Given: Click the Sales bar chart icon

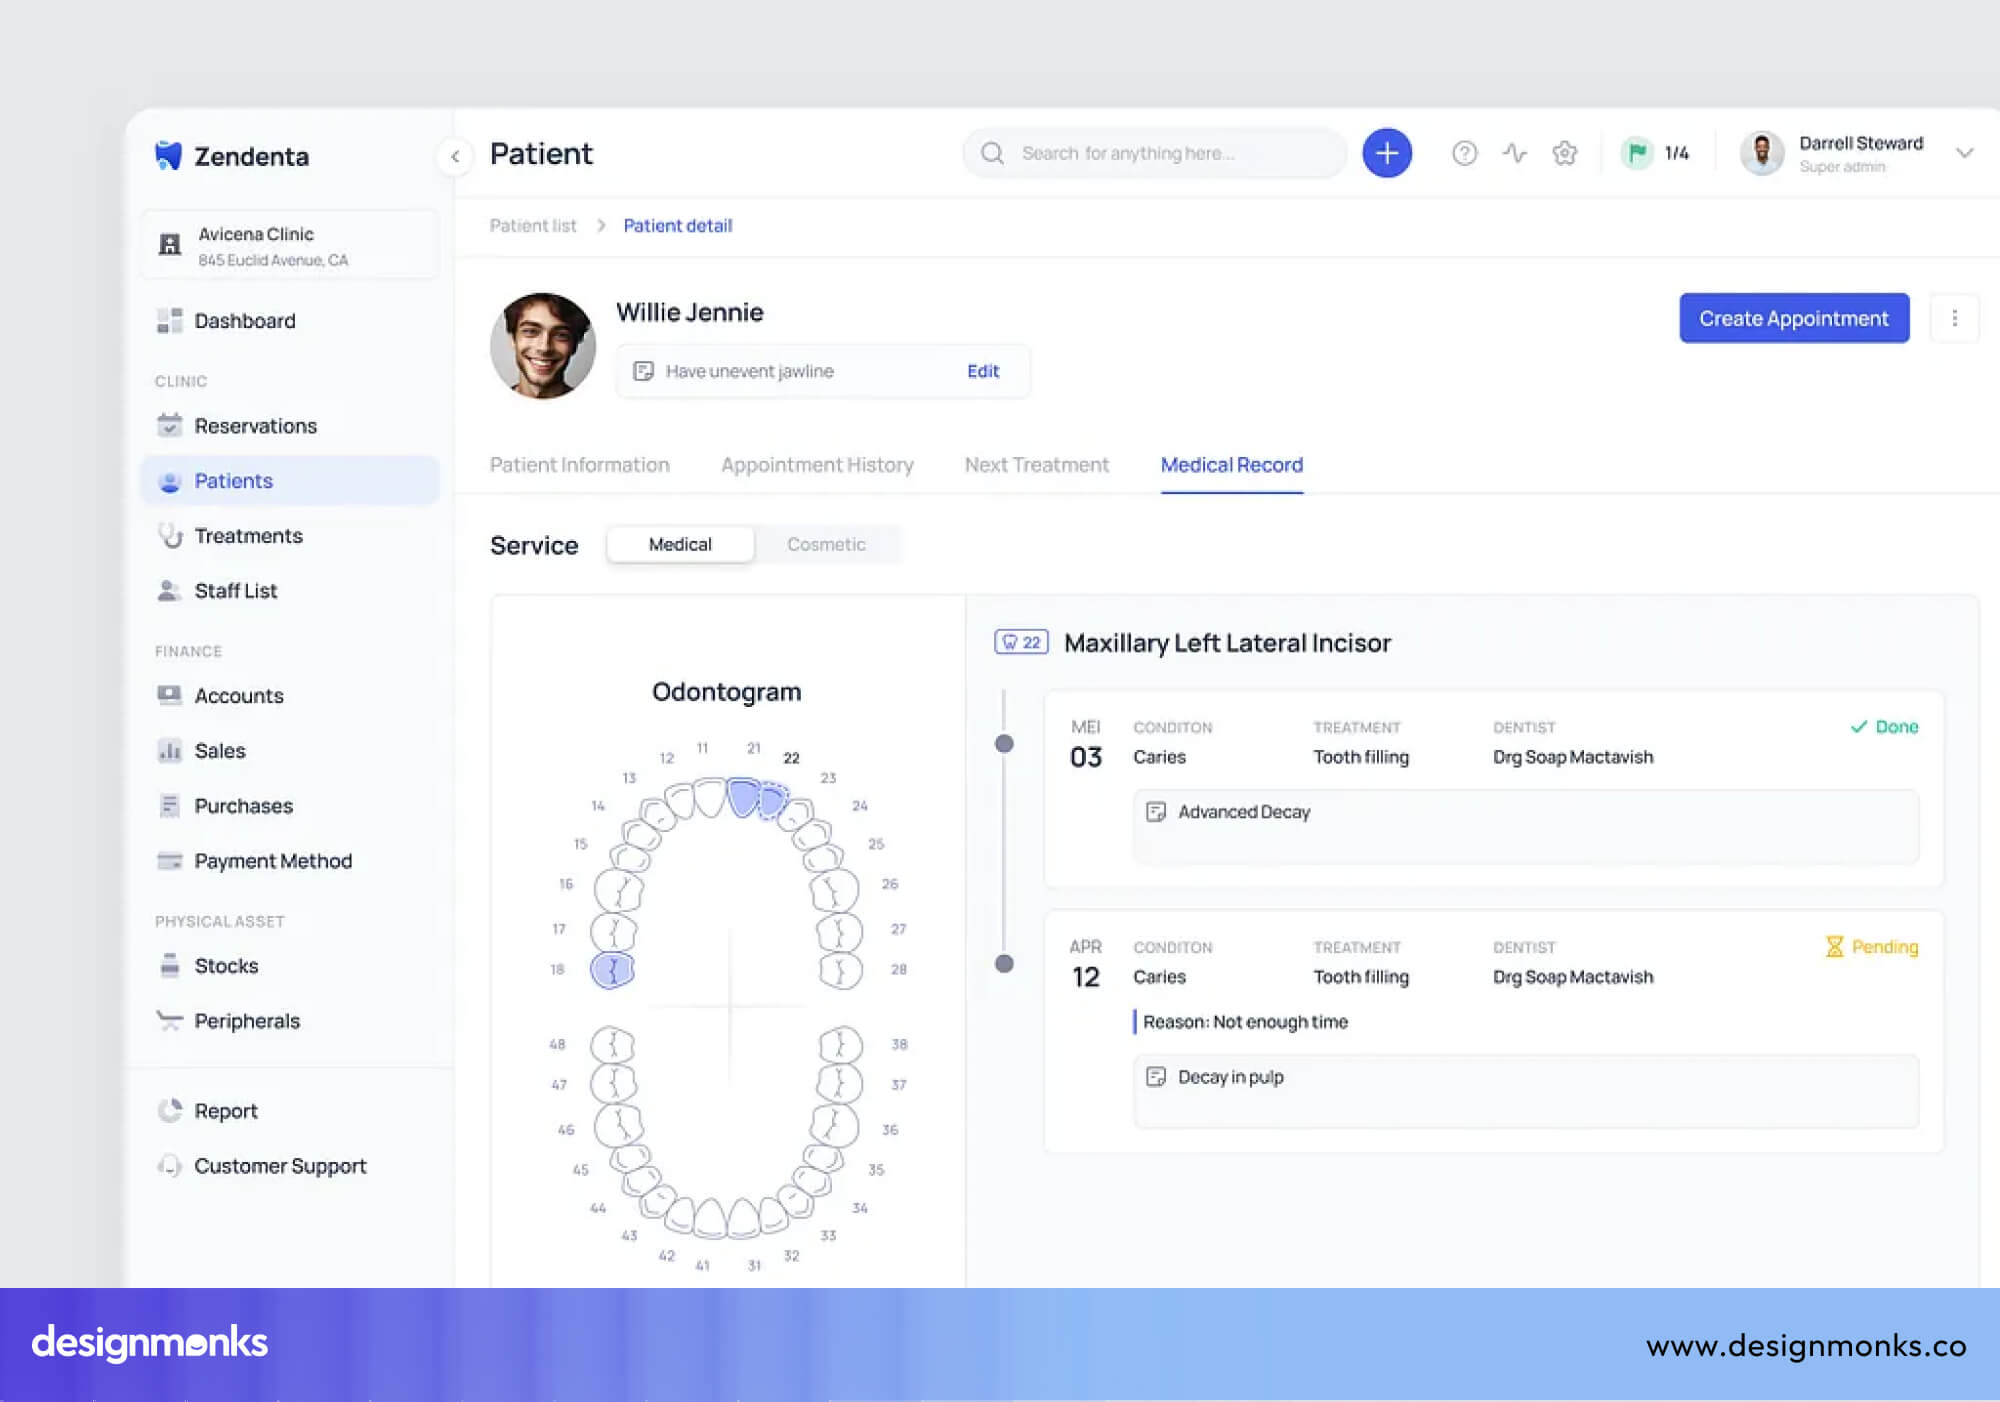Looking at the screenshot, I should tap(170, 750).
